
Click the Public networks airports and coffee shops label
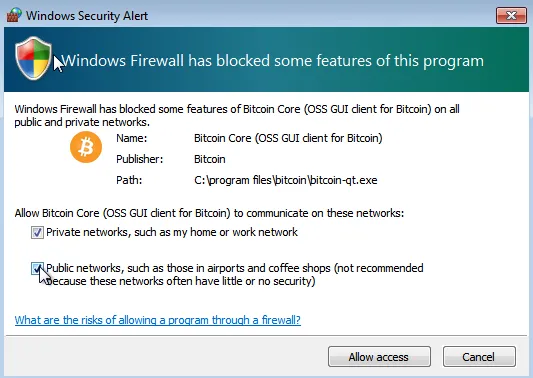point(235,275)
